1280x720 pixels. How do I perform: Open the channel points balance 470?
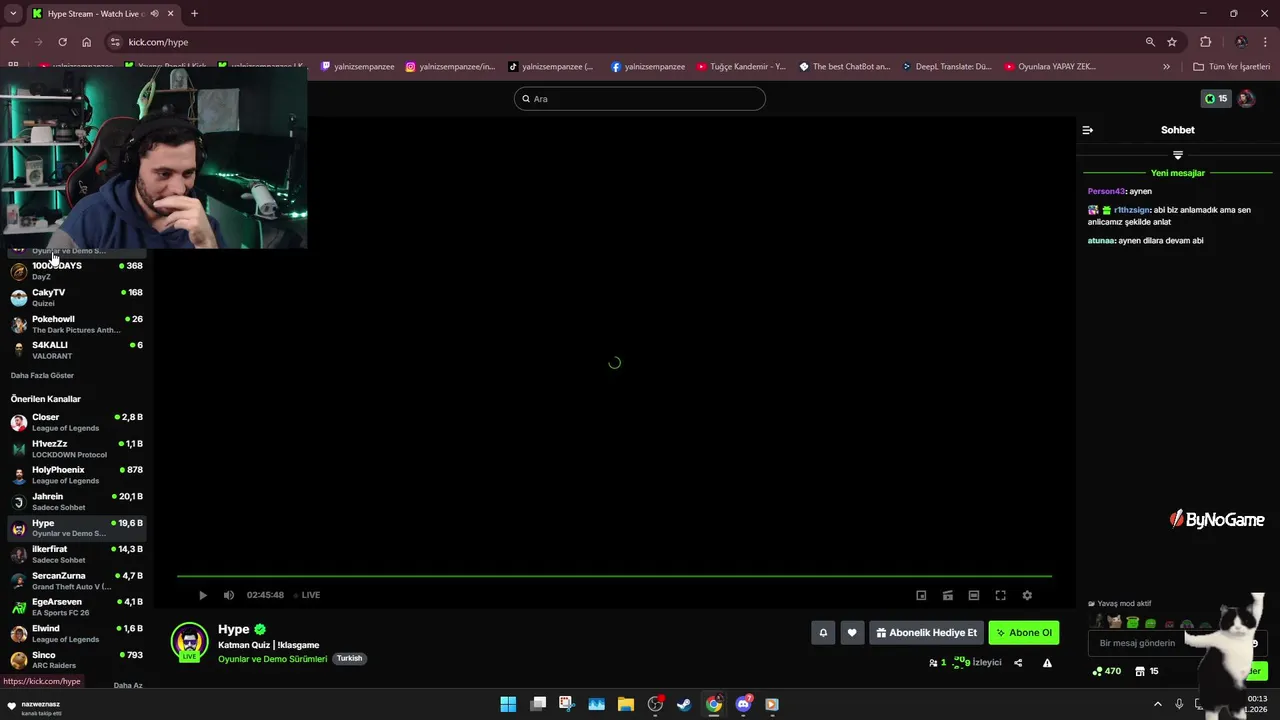point(1107,671)
